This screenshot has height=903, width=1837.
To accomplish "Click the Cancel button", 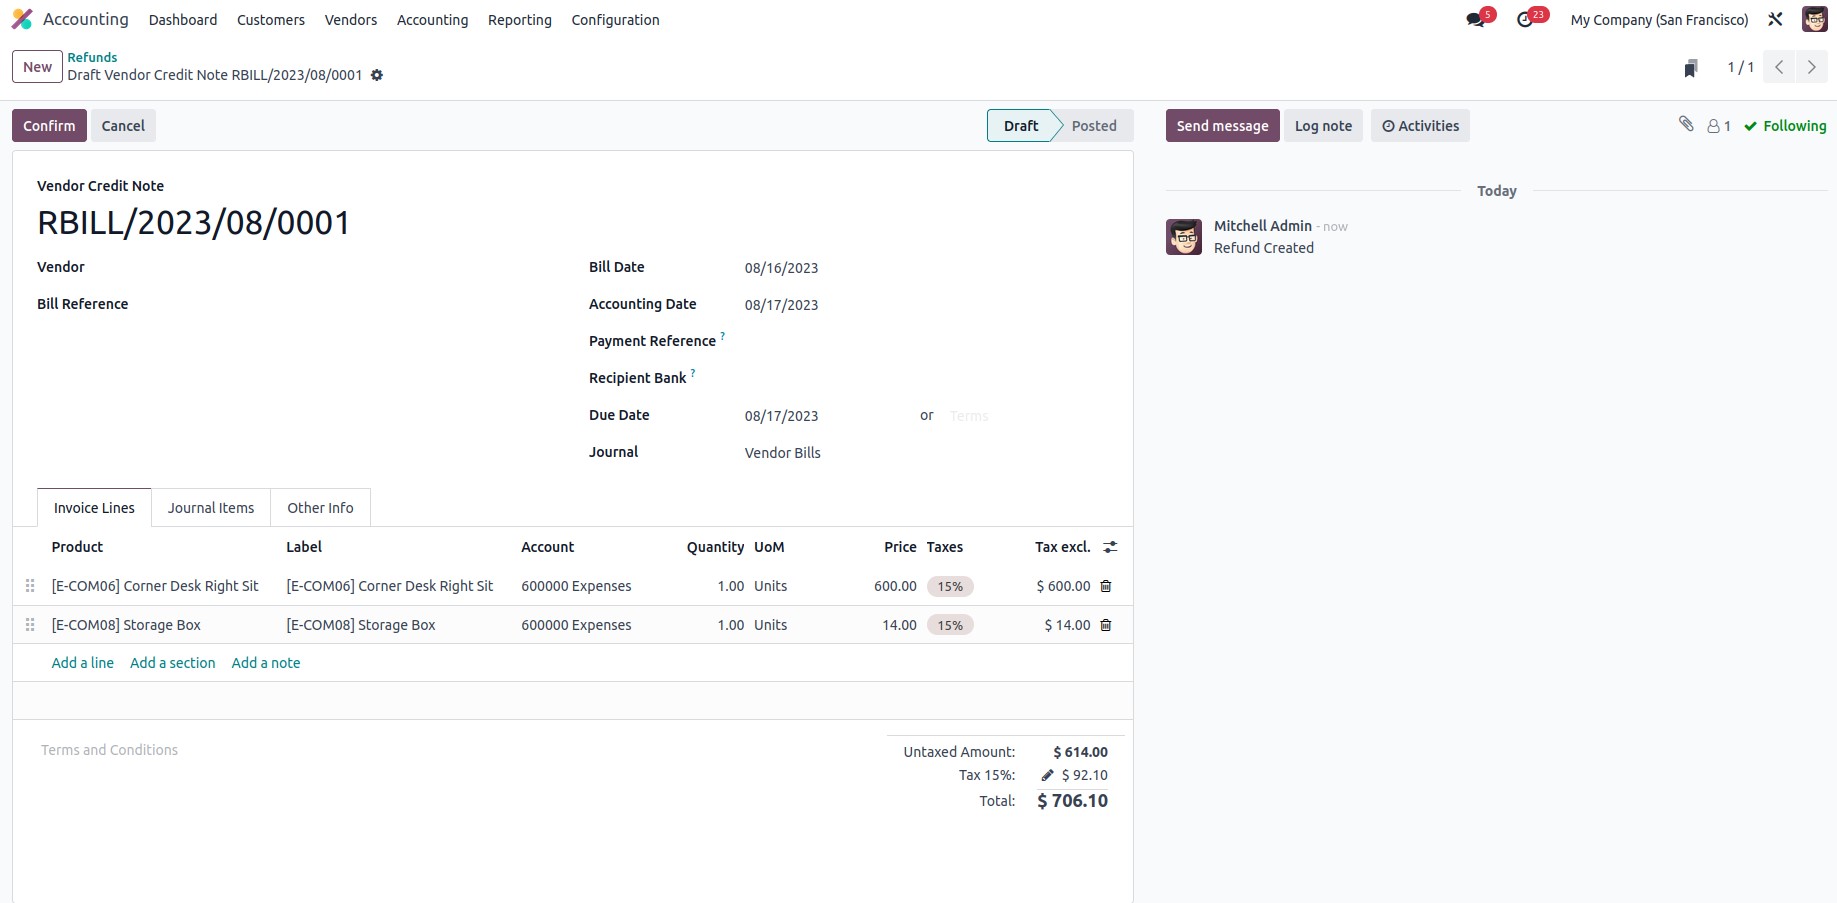I will (123, 126).
